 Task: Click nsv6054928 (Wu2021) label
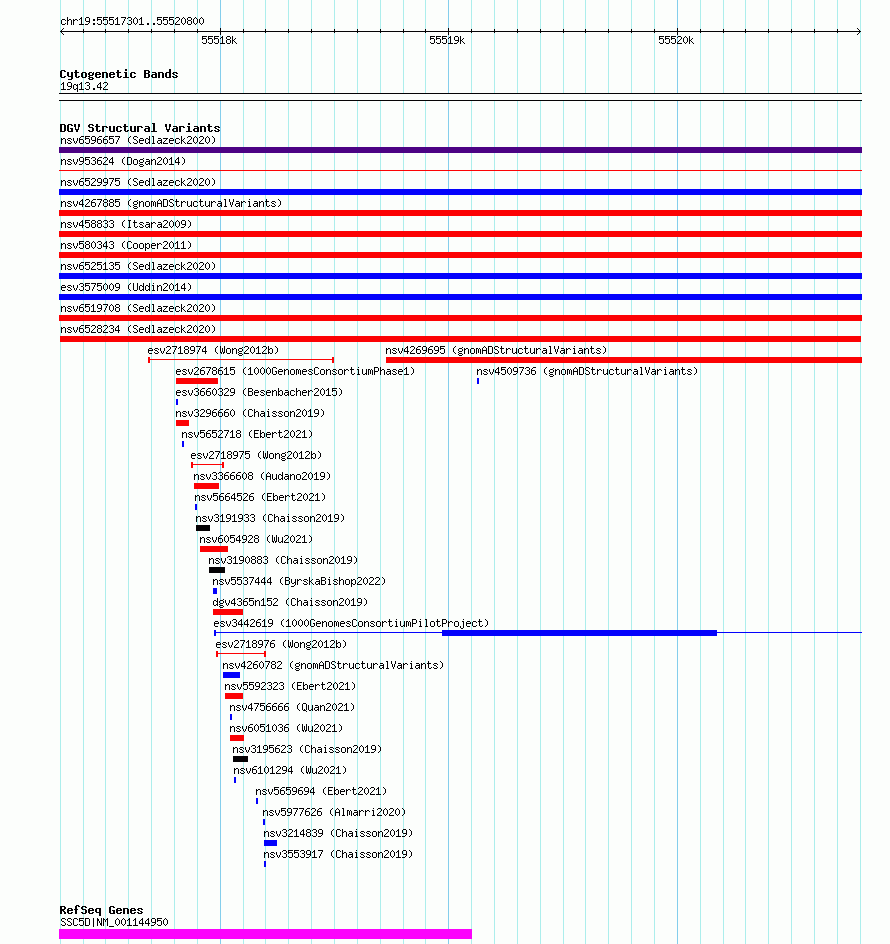click(256, 539)
